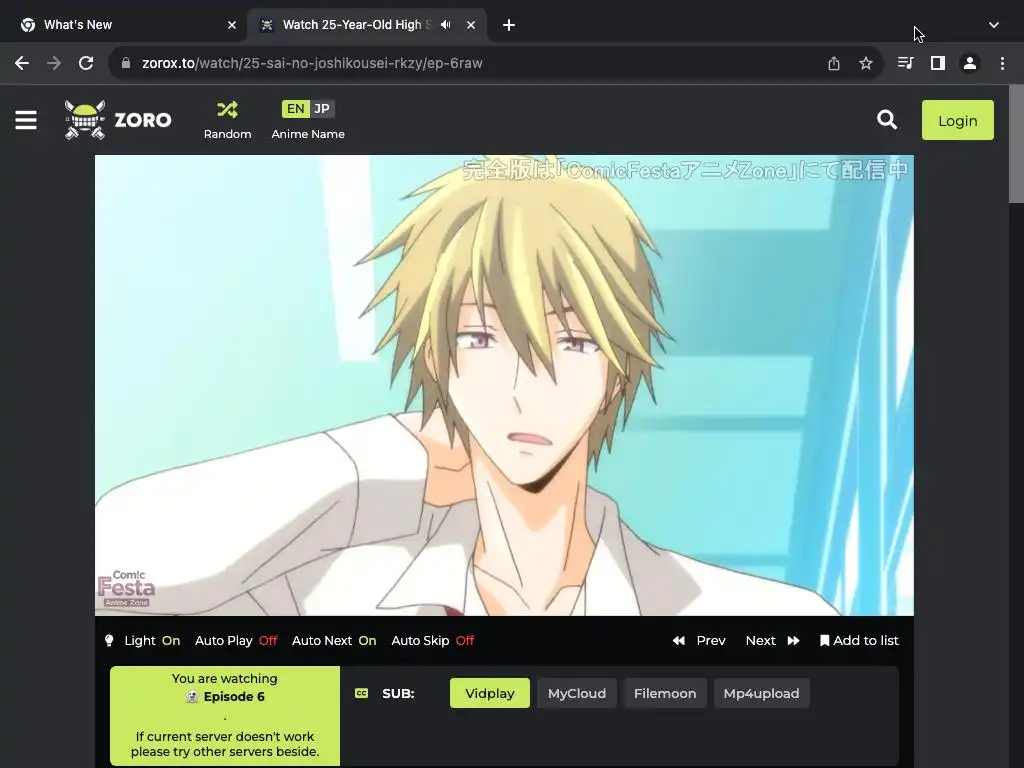
Task: Open a new browser tab
Action: [509, 25]
